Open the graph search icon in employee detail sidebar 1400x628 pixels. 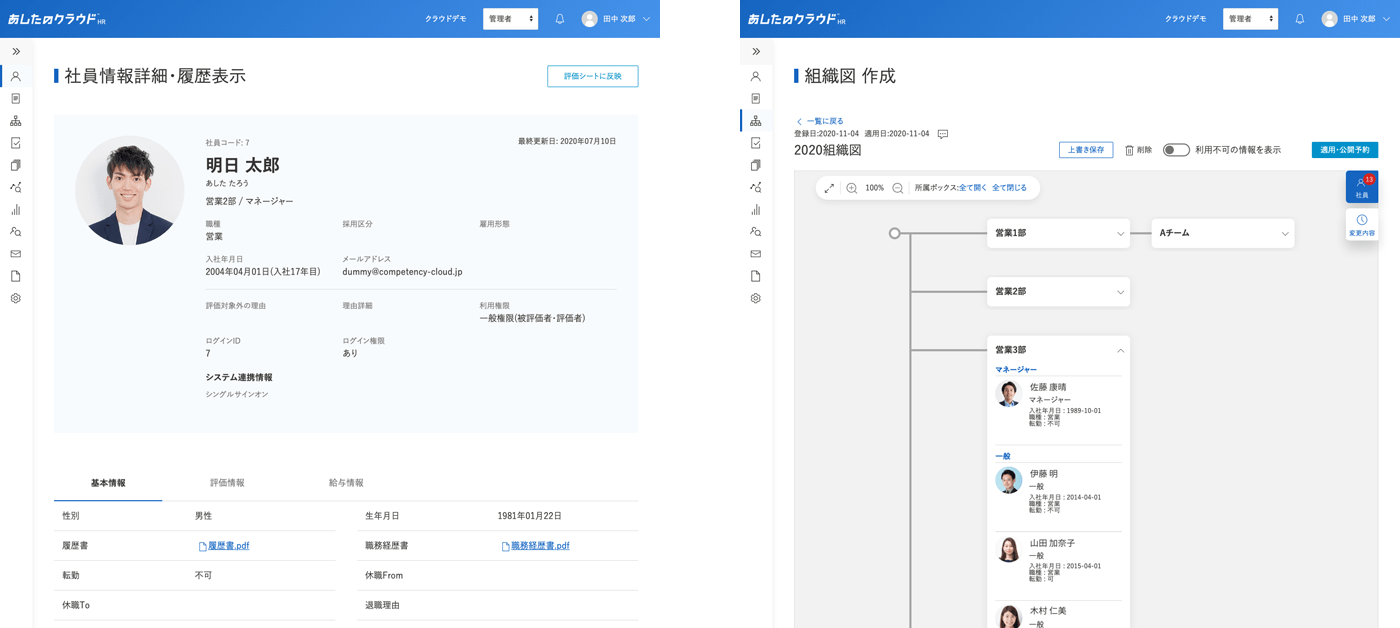click(16, 187)
